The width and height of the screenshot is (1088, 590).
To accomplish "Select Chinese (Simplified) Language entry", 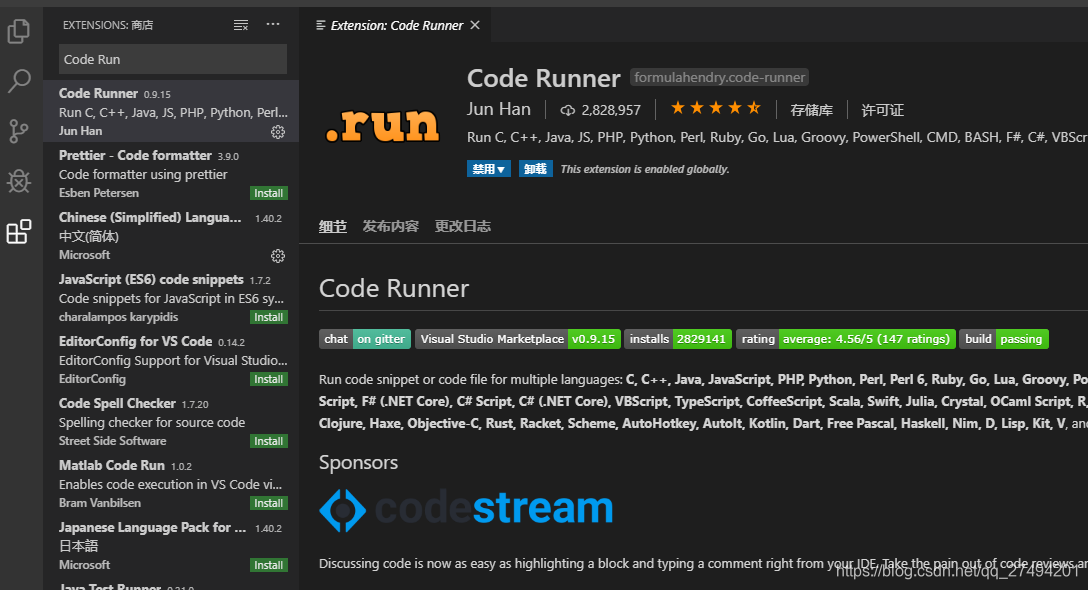I will coord(171,235).
